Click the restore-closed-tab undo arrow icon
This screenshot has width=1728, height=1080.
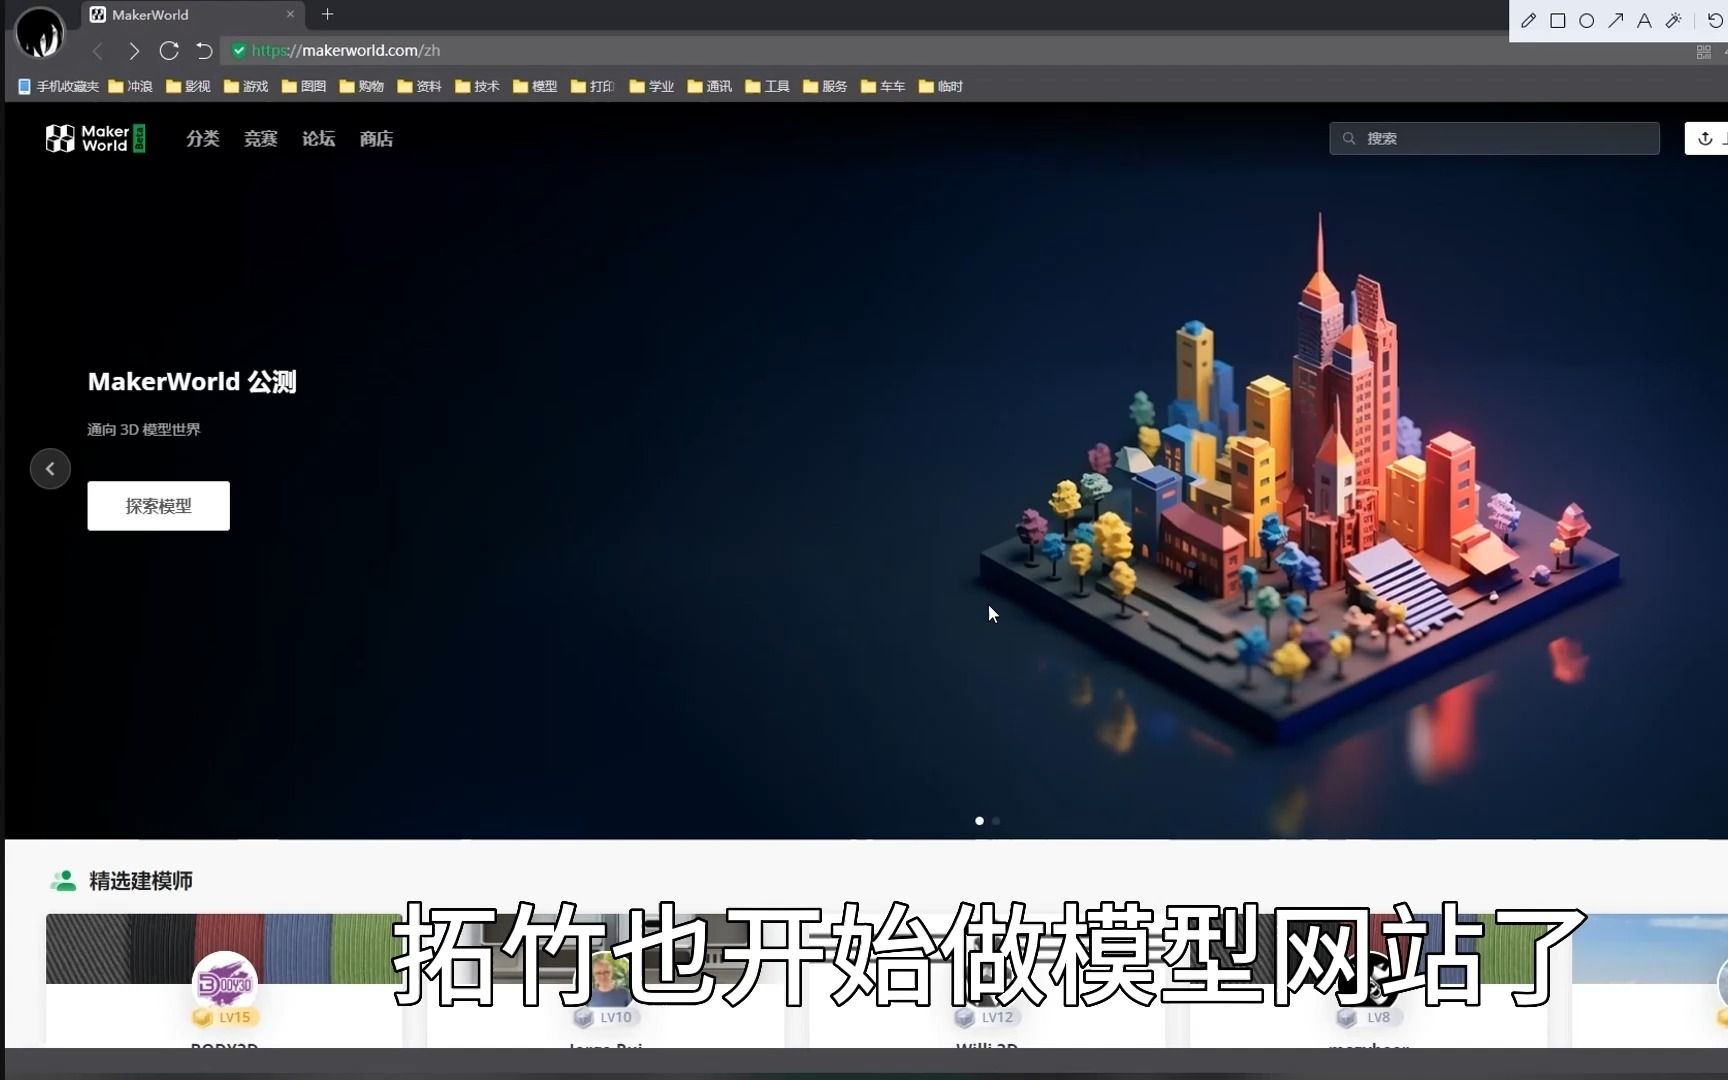coord(204,50)
